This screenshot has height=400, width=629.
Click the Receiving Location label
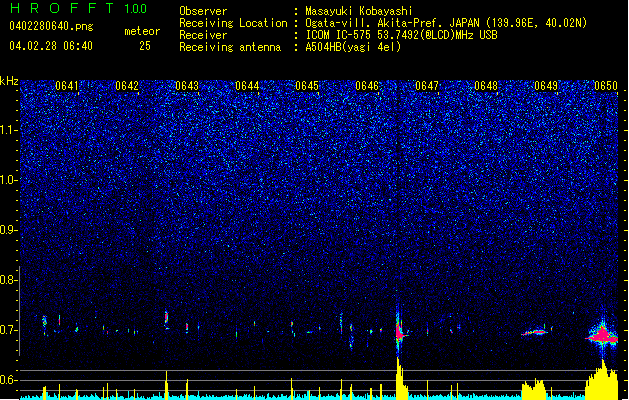[233, 23]
